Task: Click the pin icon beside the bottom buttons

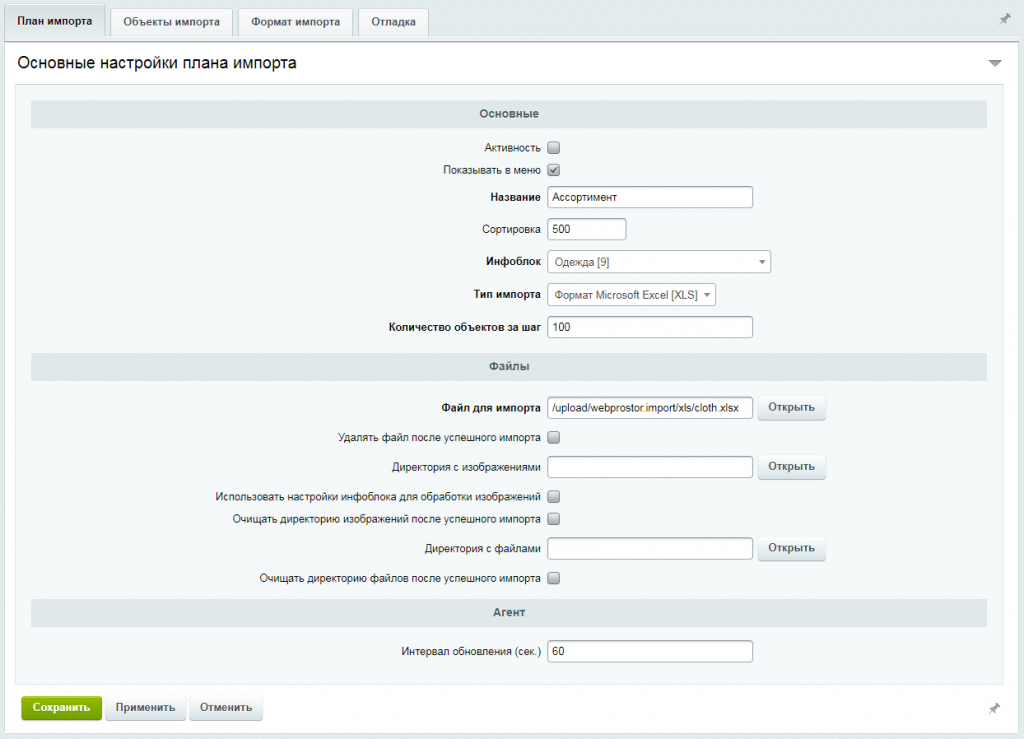Action: pos(994,708)
